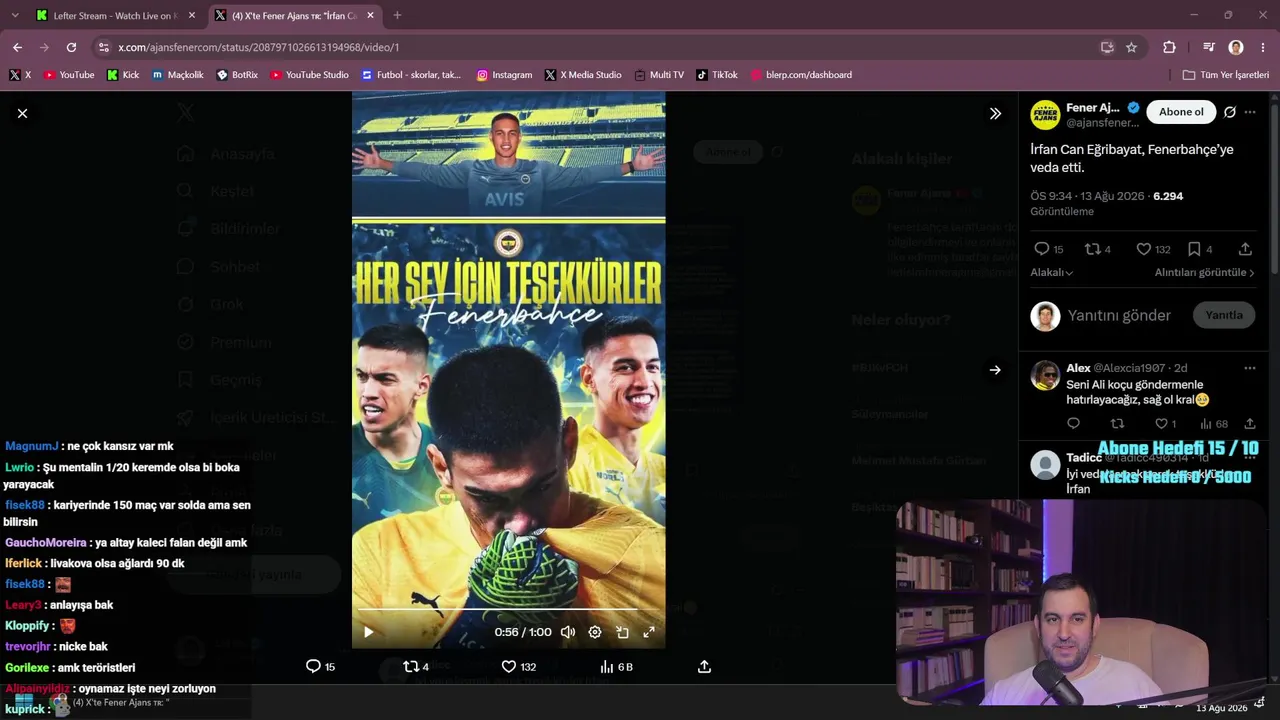
Task: Reload the current page
Action: (x=71, y=47)
